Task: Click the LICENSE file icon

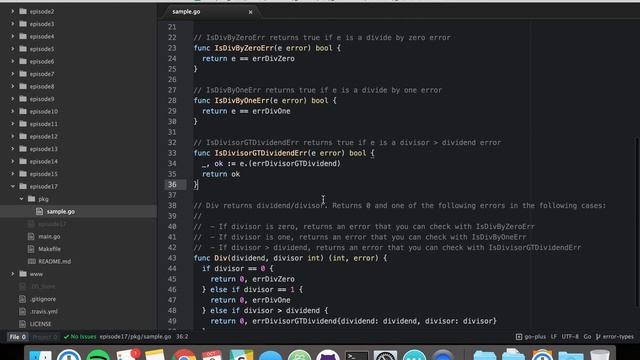Action: point(22,324)
